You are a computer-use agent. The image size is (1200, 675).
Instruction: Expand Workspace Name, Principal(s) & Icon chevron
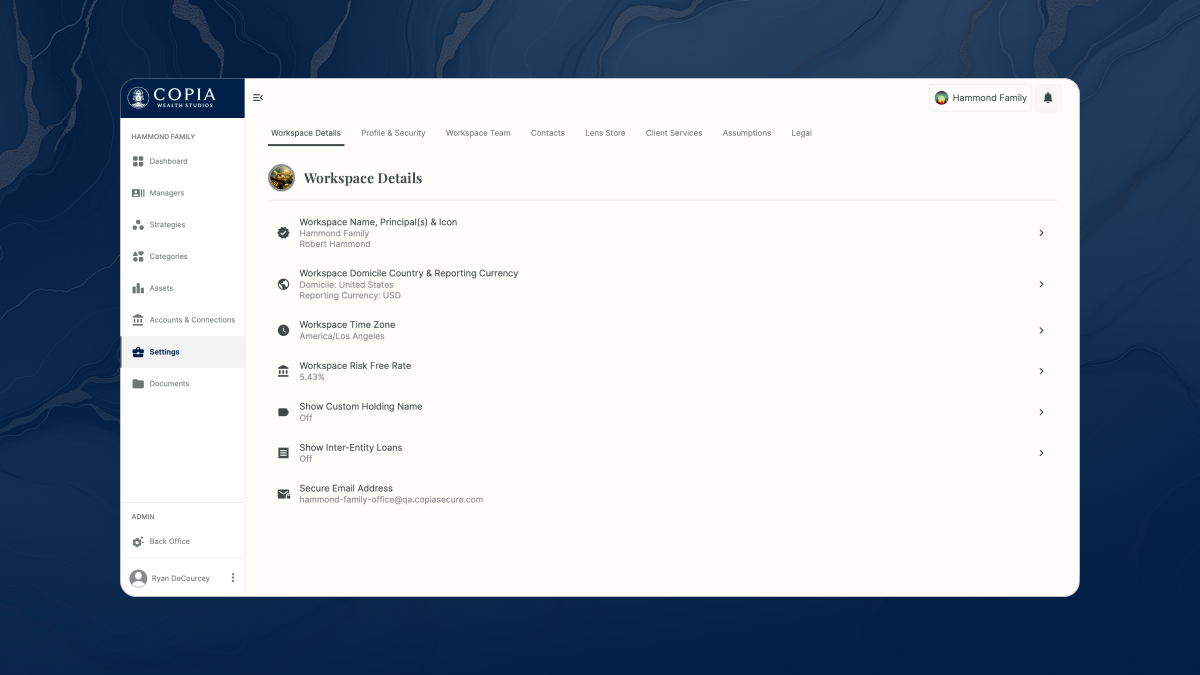coord(1041,233)
